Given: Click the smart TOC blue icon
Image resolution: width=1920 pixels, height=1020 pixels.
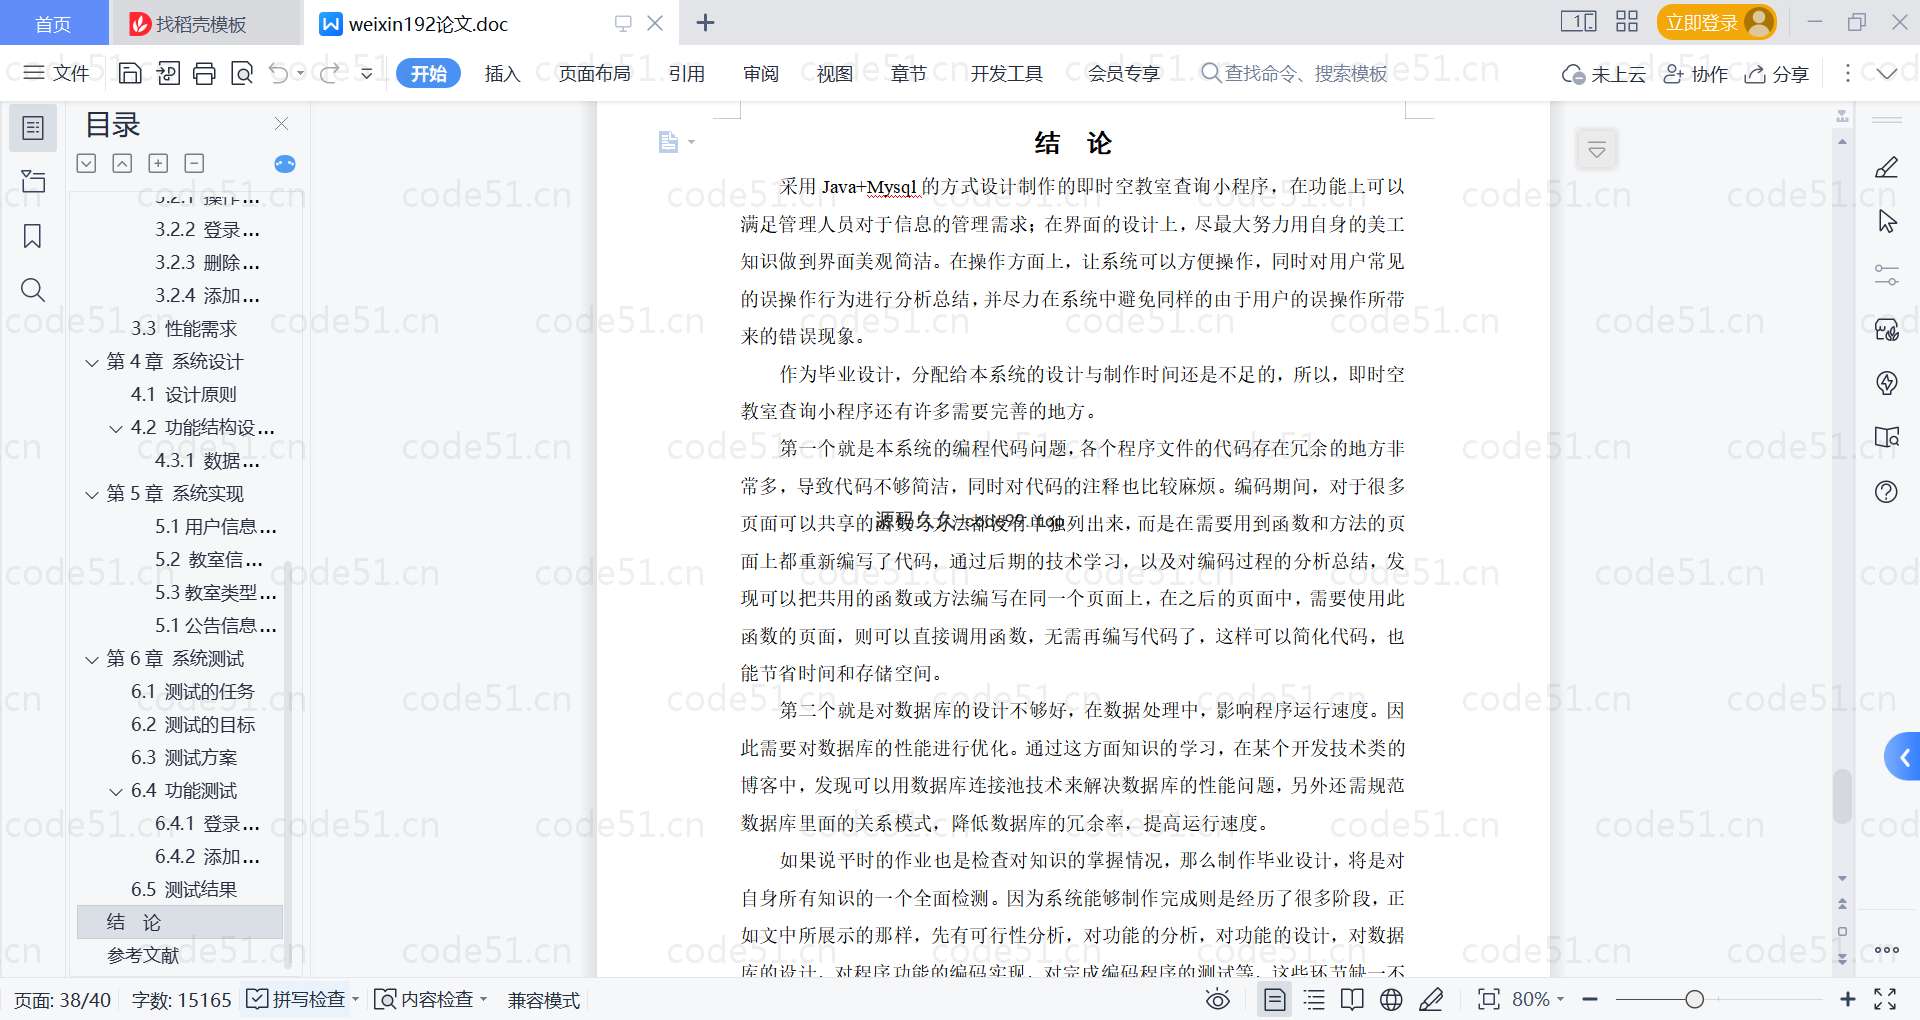Looking at the screenshot, I should (x=285, y=164).
